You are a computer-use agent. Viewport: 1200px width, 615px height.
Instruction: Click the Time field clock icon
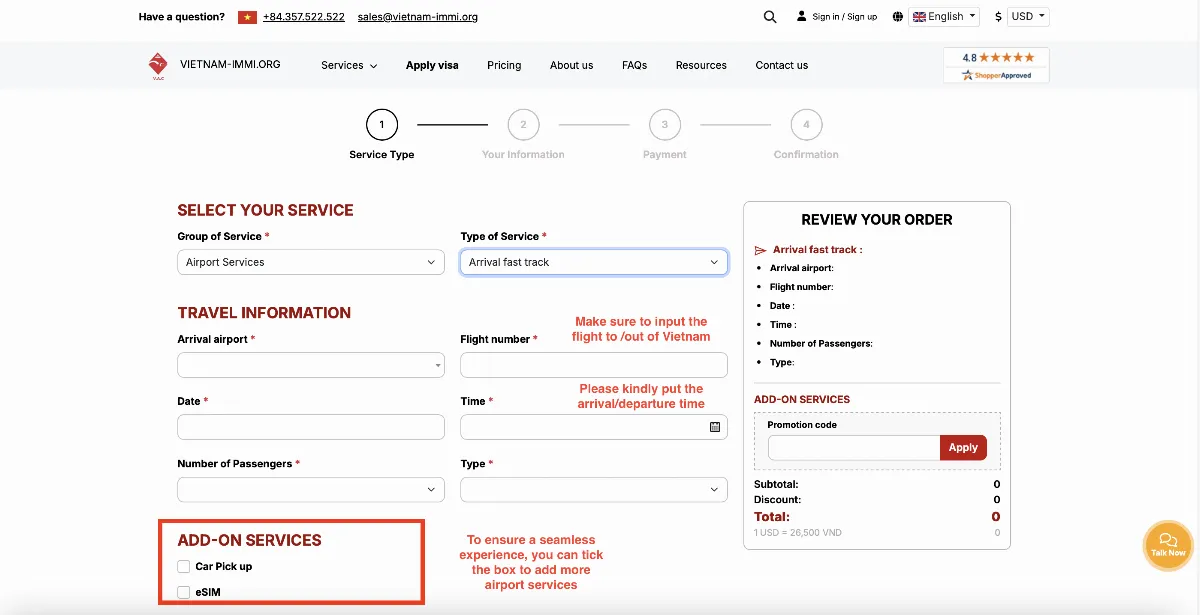(715, 427)
